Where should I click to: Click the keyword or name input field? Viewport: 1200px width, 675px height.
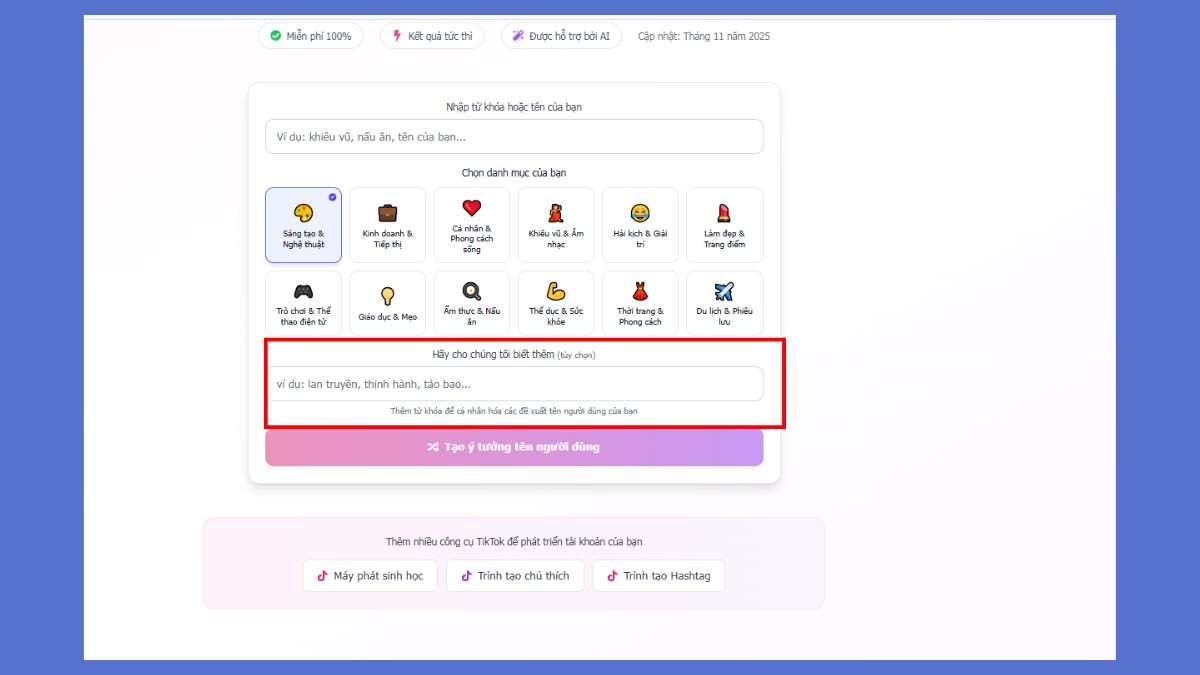pyautogui.click(x=514, y=137)
